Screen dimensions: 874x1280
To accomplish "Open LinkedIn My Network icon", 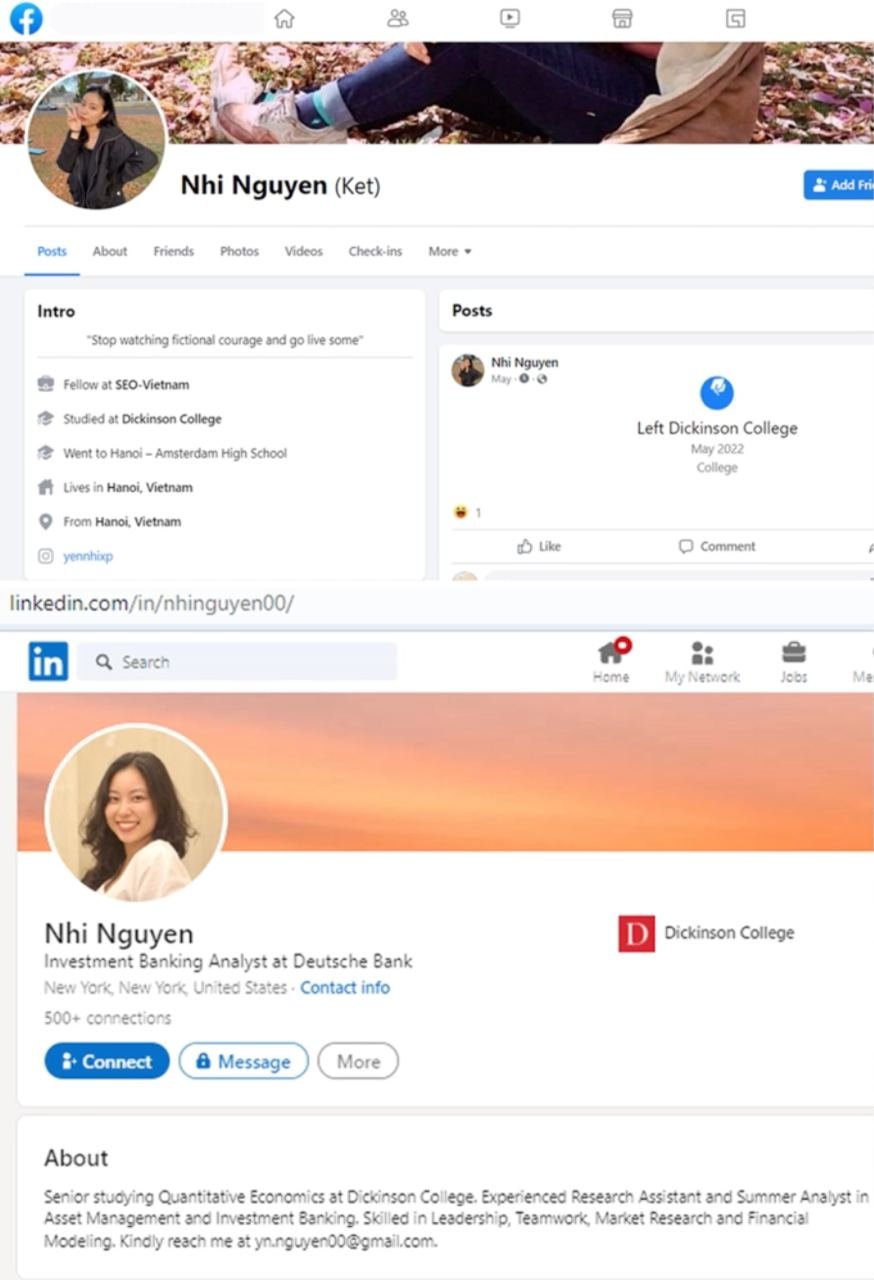I will pyautogui.click(x=702, y=663).
